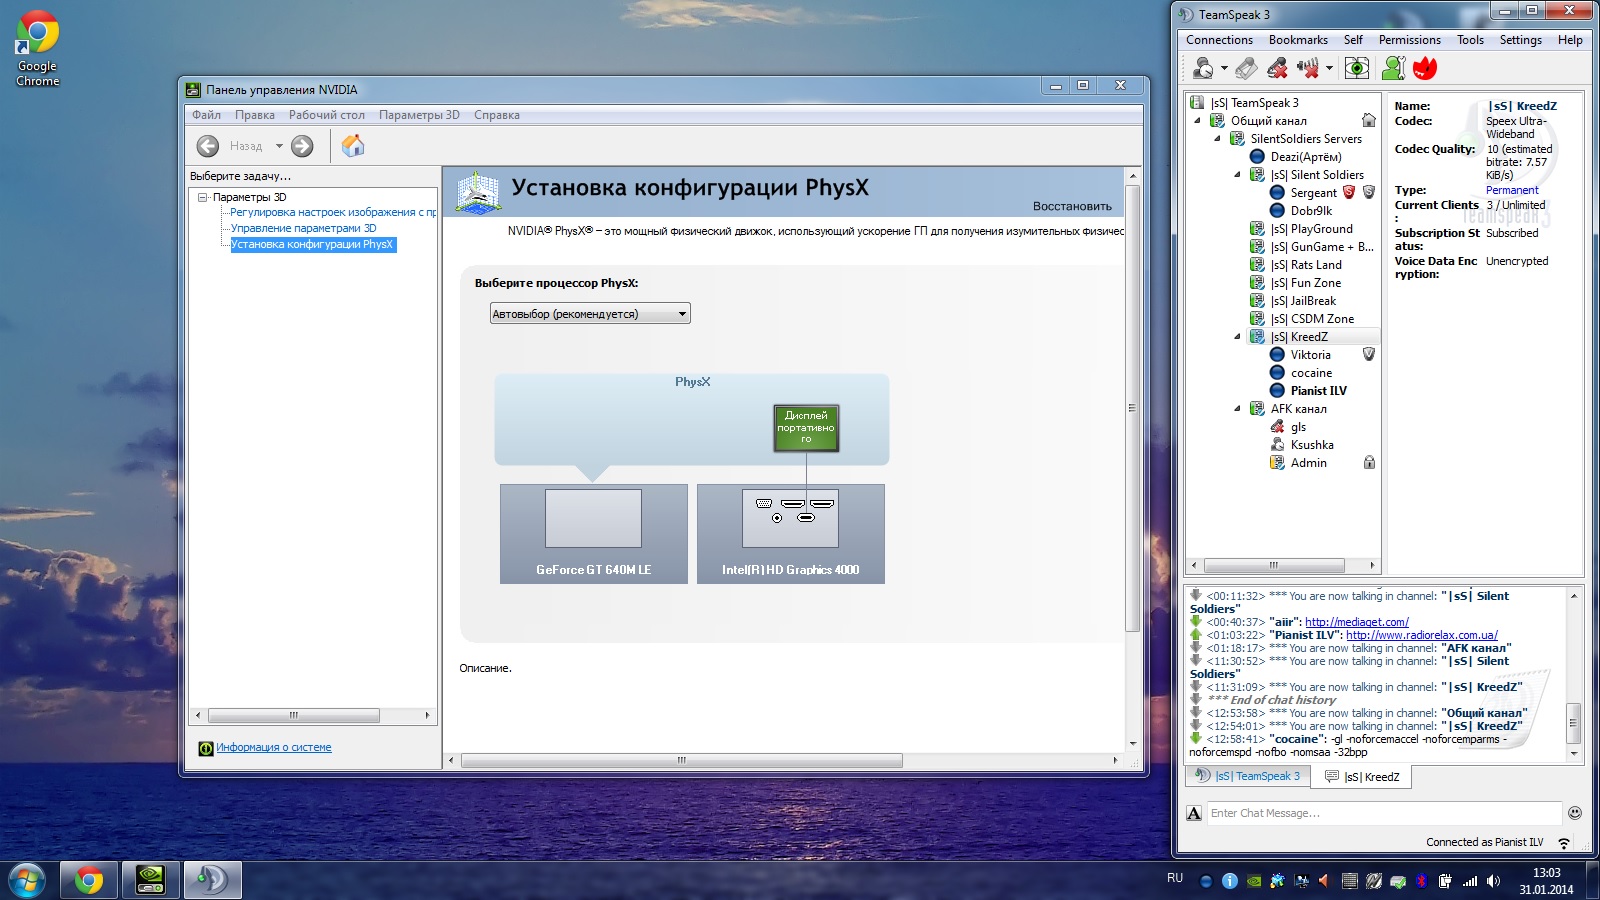Click the emoticon smiley next to chat input
The height and width of the screenshot is (900, 1600).
coord(1574,813)
